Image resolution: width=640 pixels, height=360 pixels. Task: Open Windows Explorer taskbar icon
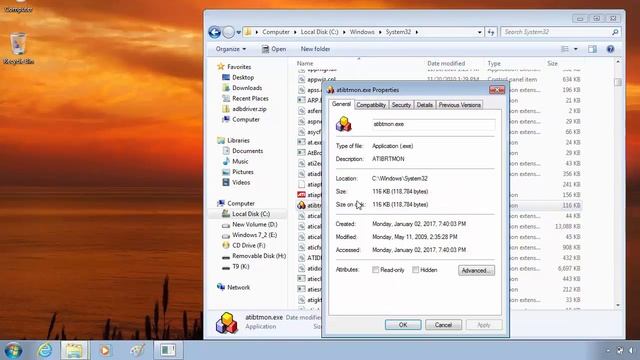74,350
